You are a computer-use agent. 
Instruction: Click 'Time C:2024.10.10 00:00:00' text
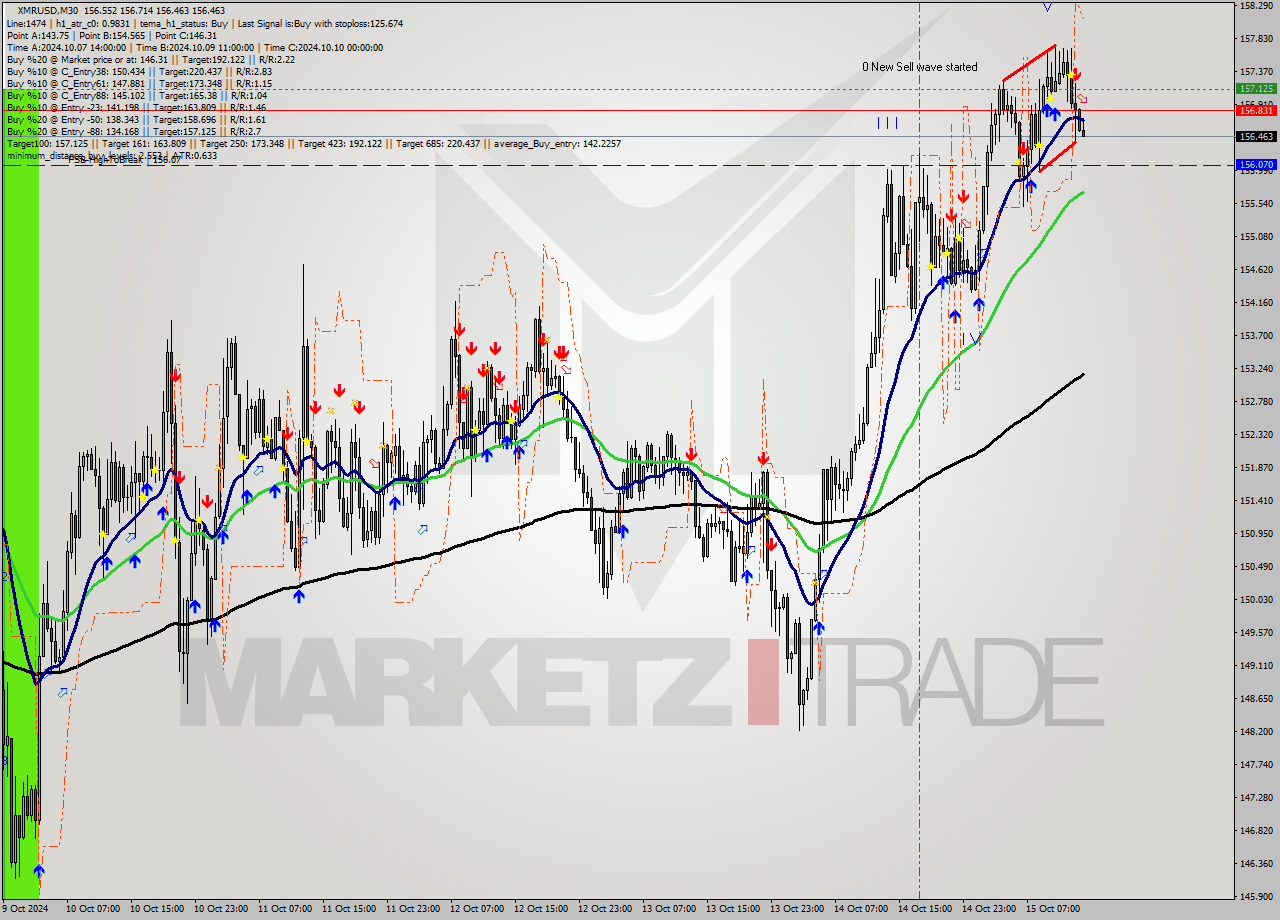pos(326,47)
